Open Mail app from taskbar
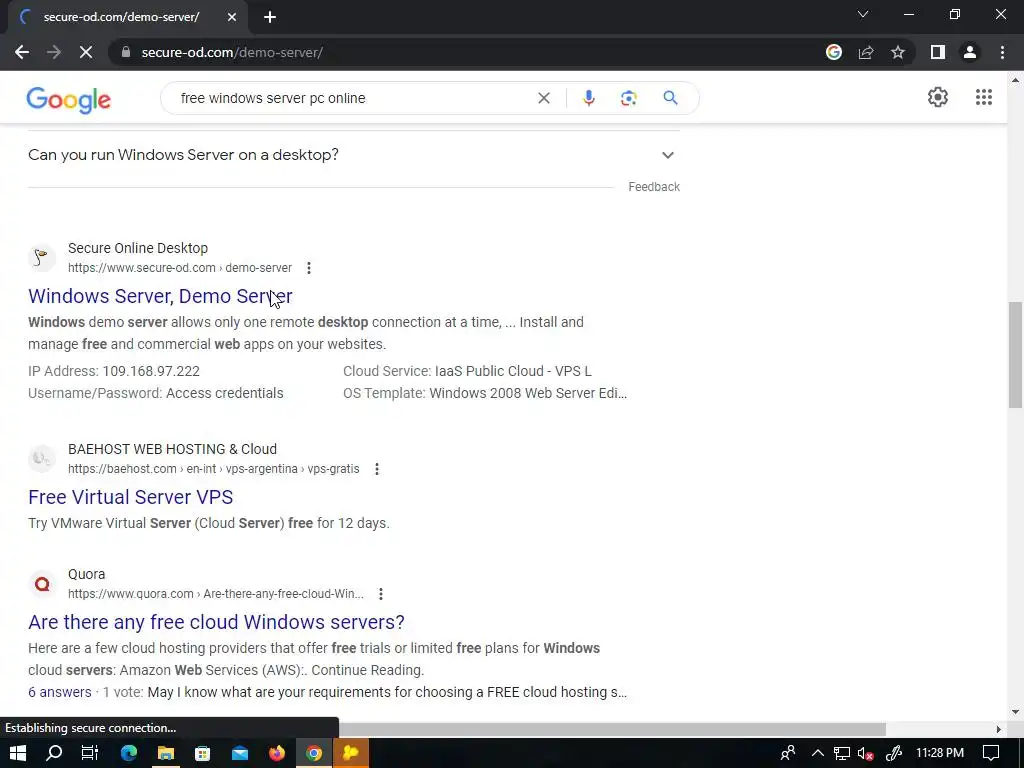 240,753
